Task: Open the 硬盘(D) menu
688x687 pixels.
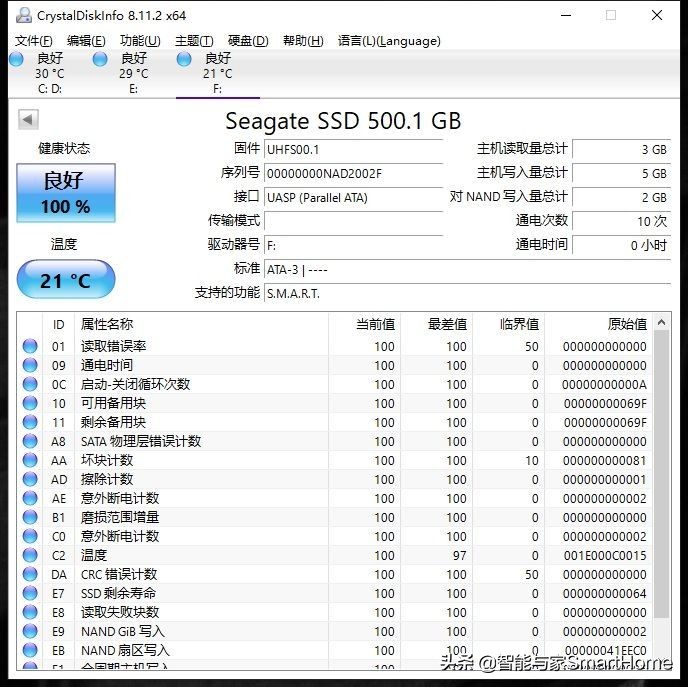Action: pos(248,41)
